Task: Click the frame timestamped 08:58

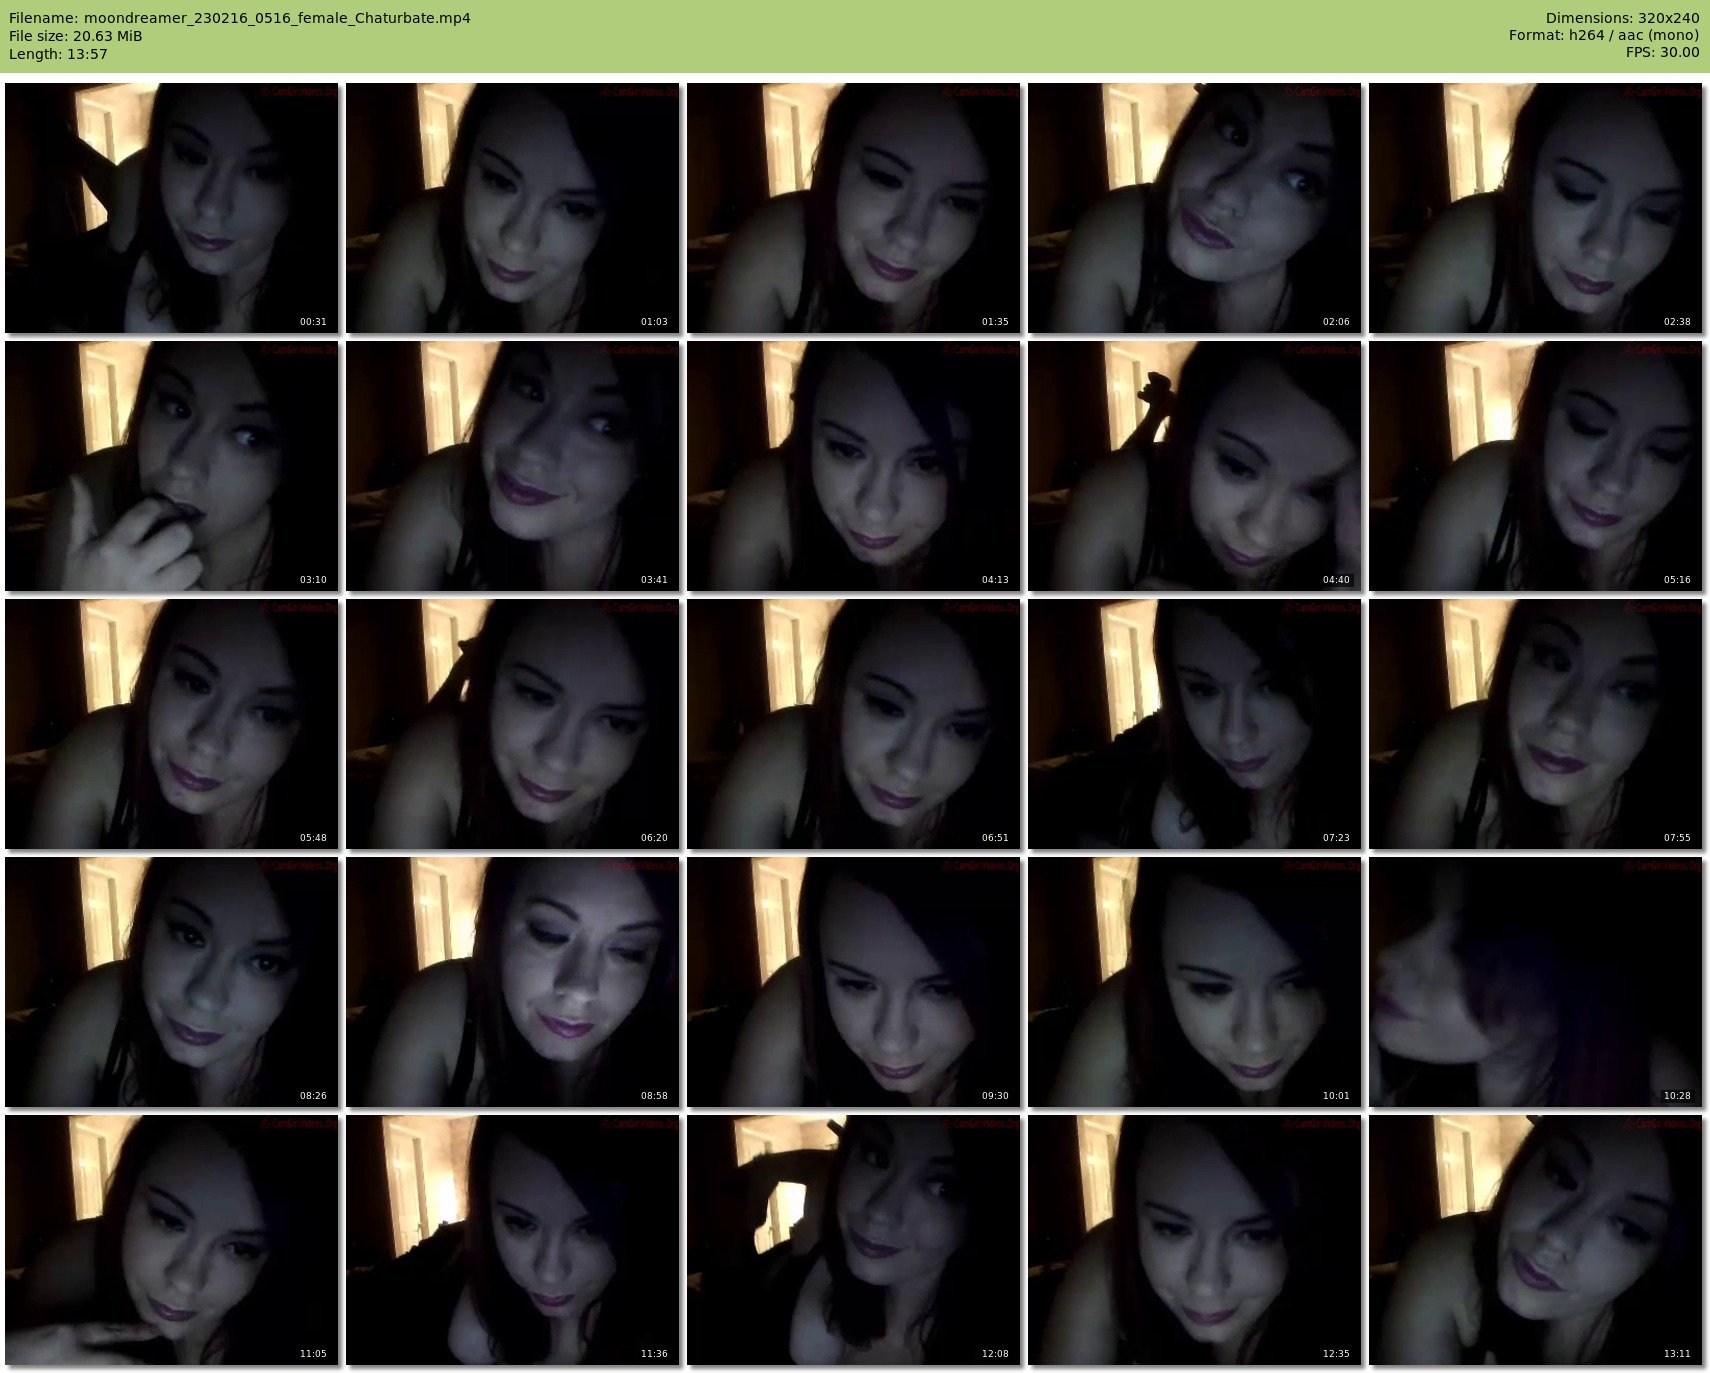Action: [x=513, y=982]
